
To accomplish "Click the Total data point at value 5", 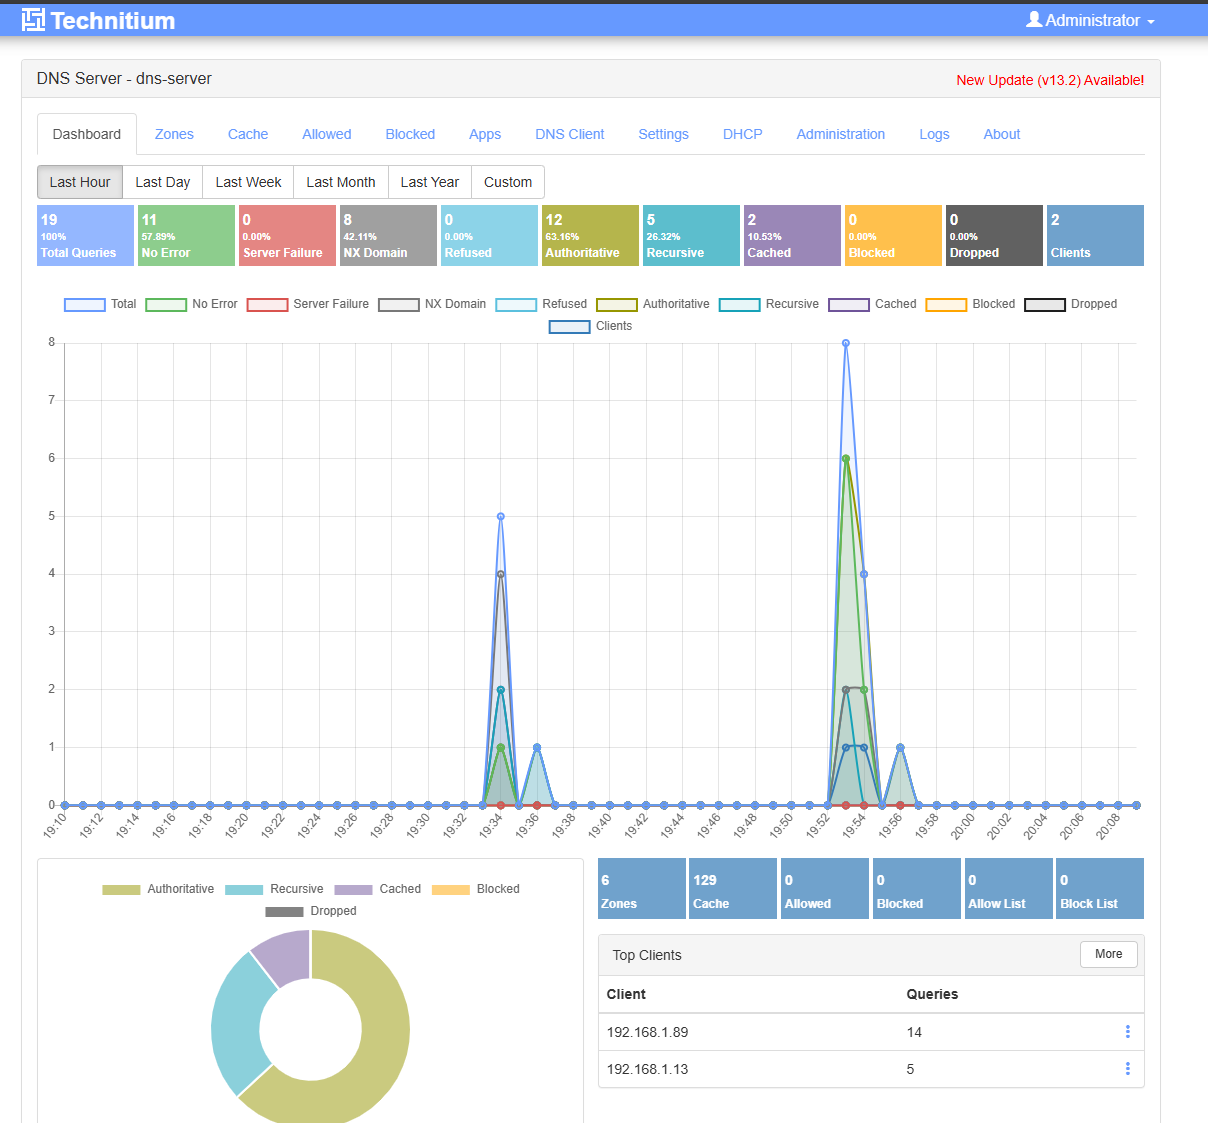I will click(501, 517).
